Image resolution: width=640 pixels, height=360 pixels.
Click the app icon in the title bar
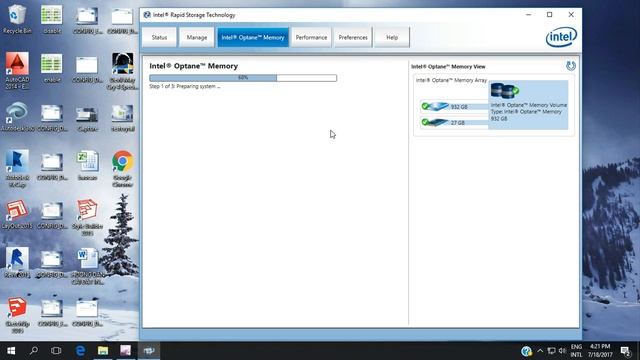pyautogui.click(x=147, y=15)
